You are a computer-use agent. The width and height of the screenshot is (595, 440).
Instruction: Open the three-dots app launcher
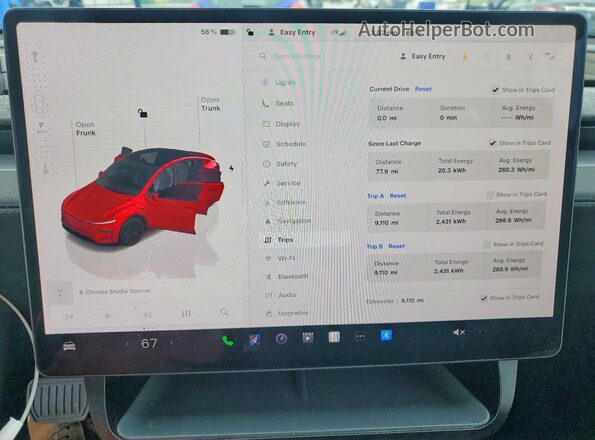tap(360, 336)
